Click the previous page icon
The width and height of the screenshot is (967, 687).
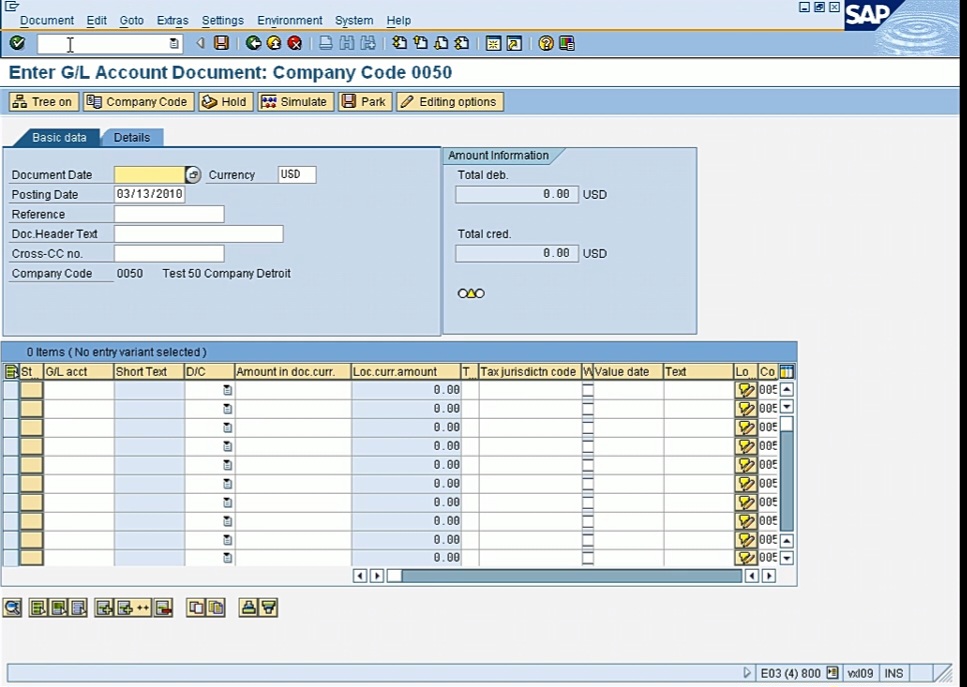click(421, 43)
